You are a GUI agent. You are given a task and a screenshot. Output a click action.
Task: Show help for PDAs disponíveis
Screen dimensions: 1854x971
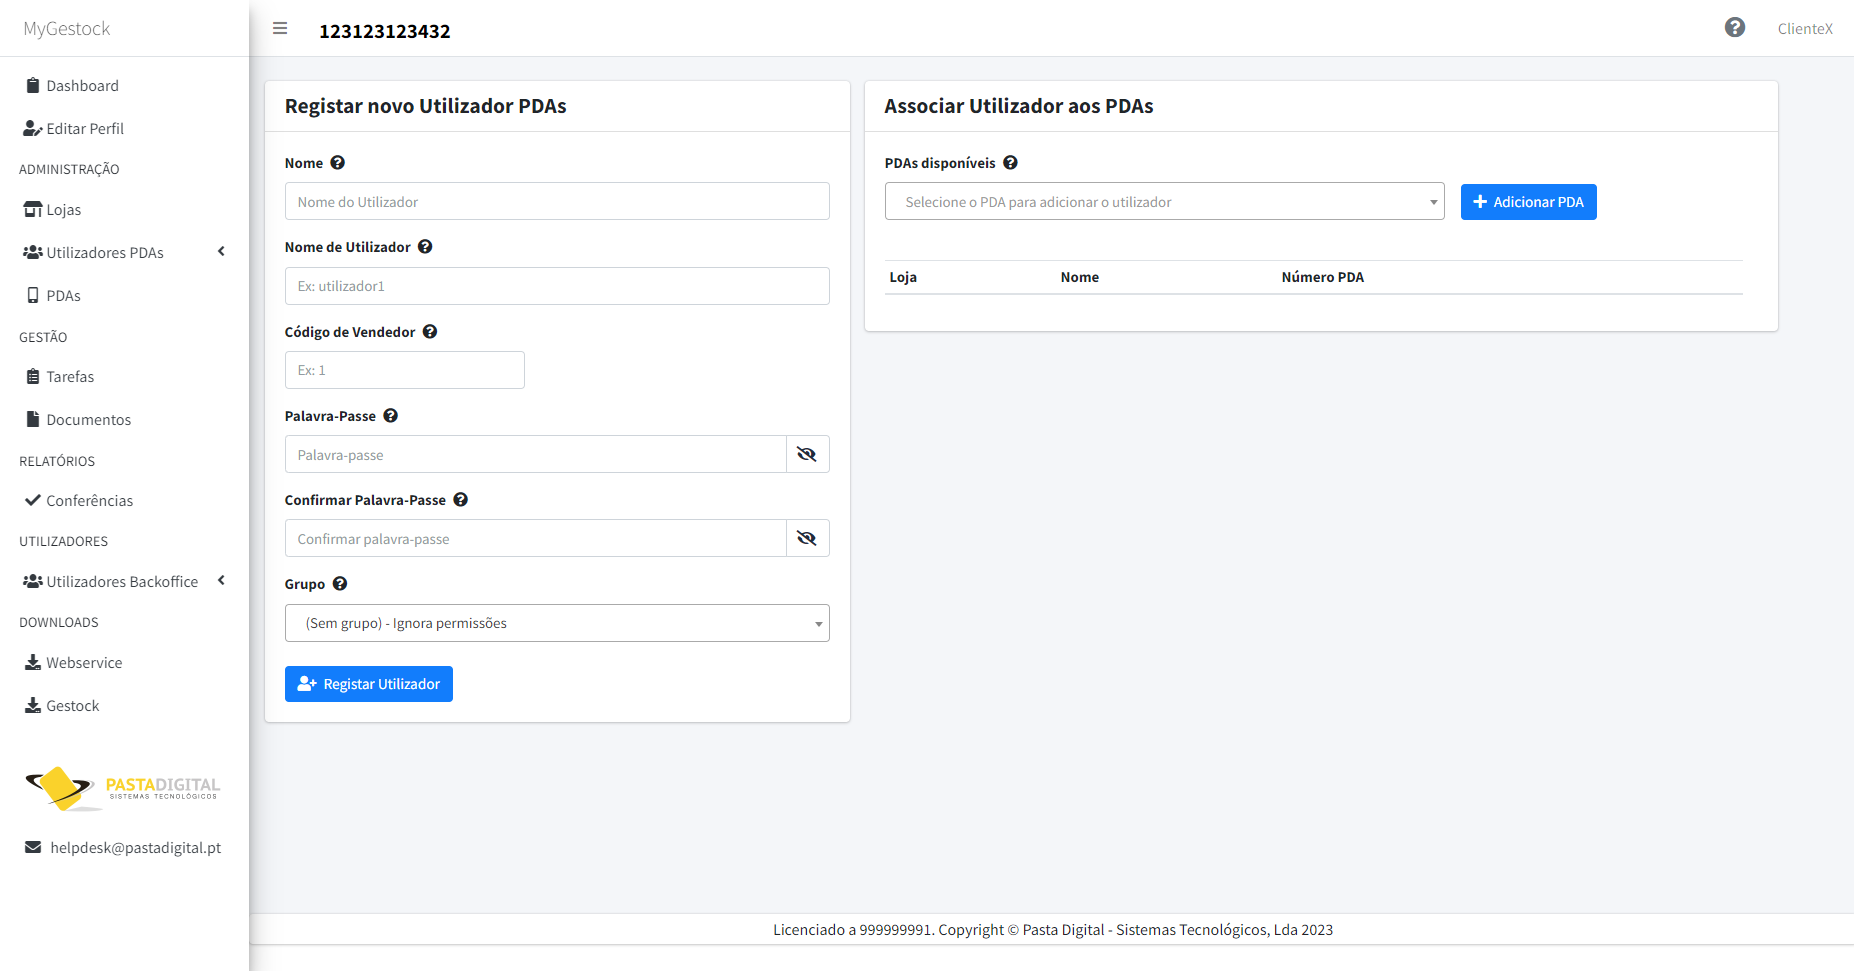click(1011, 163)
